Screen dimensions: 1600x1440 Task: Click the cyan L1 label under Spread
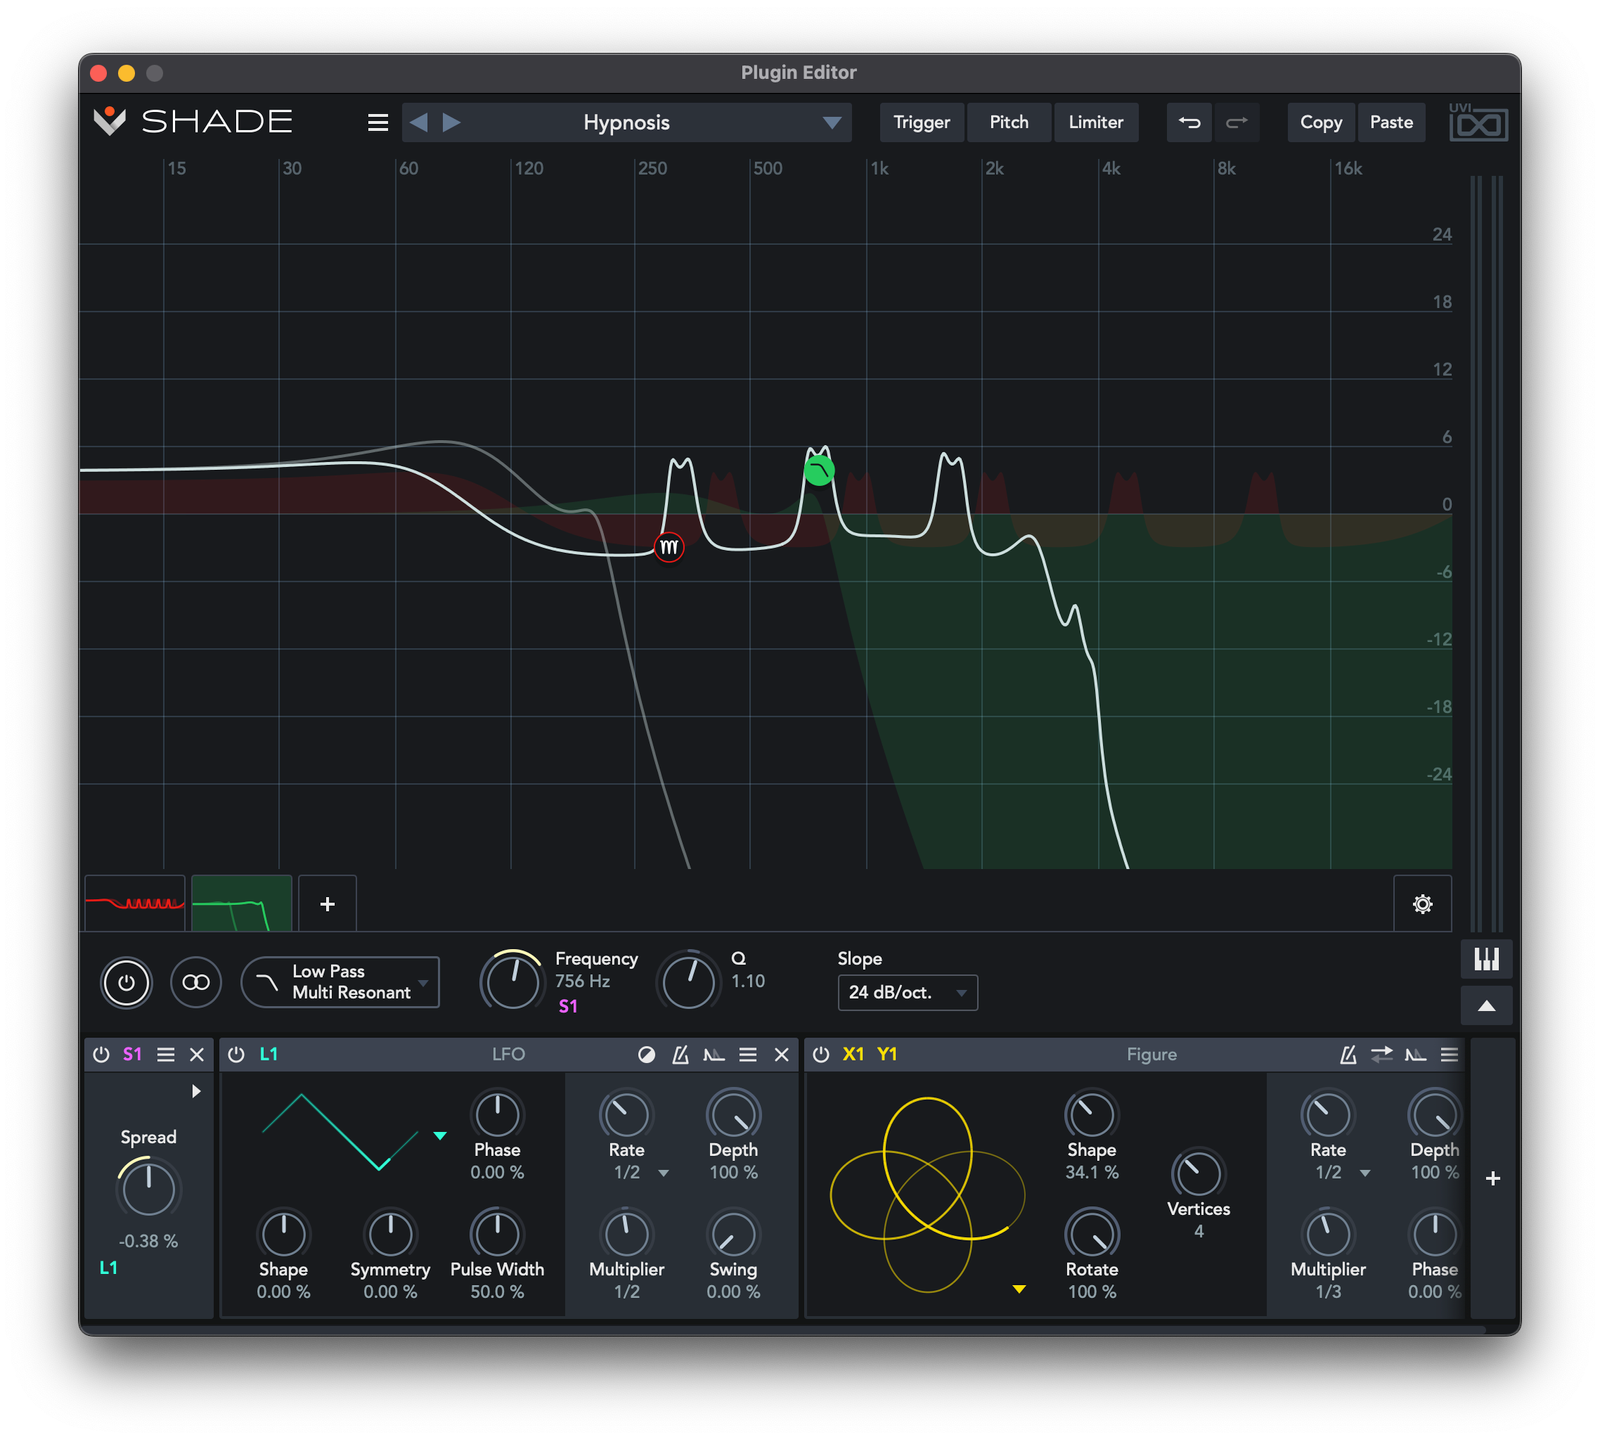point(109,1268)
